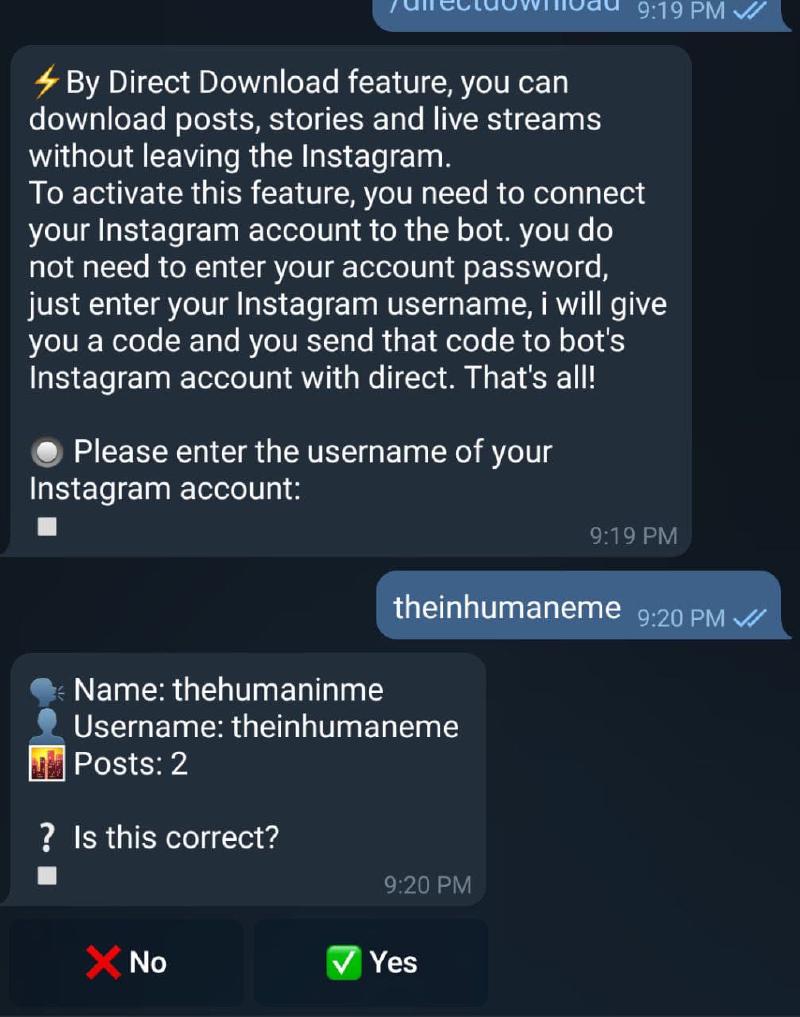800x1017 pixels.
Task: Tap the lightning bolt emoji before Direct Download
Action: coord(45,82)
